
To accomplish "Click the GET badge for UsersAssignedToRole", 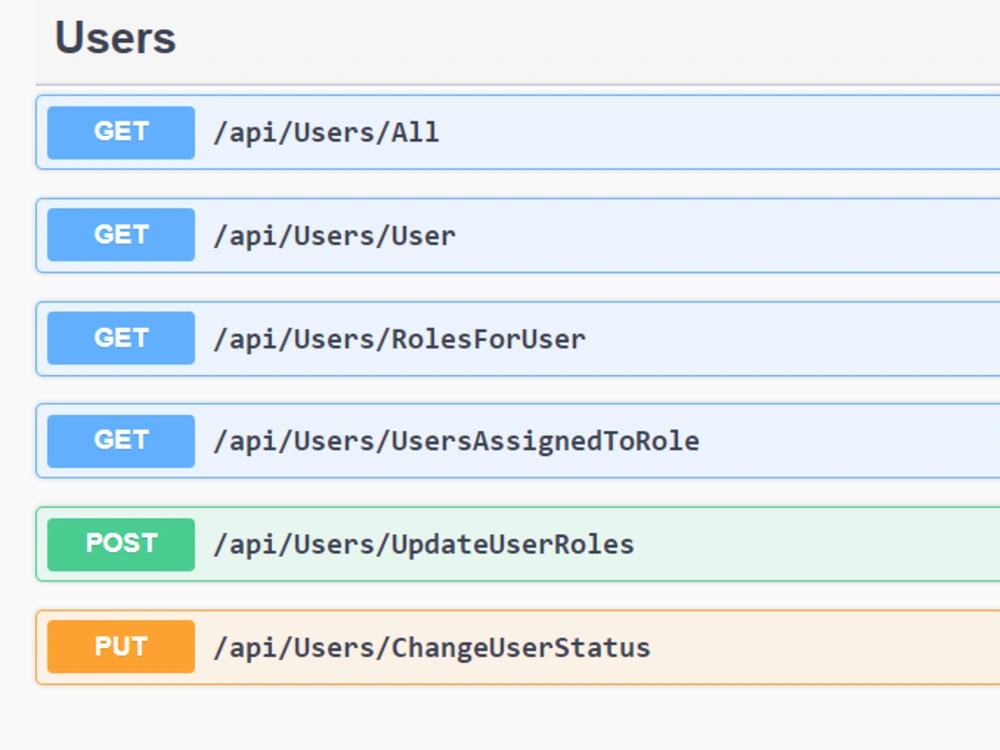I will tap(121, 441).
